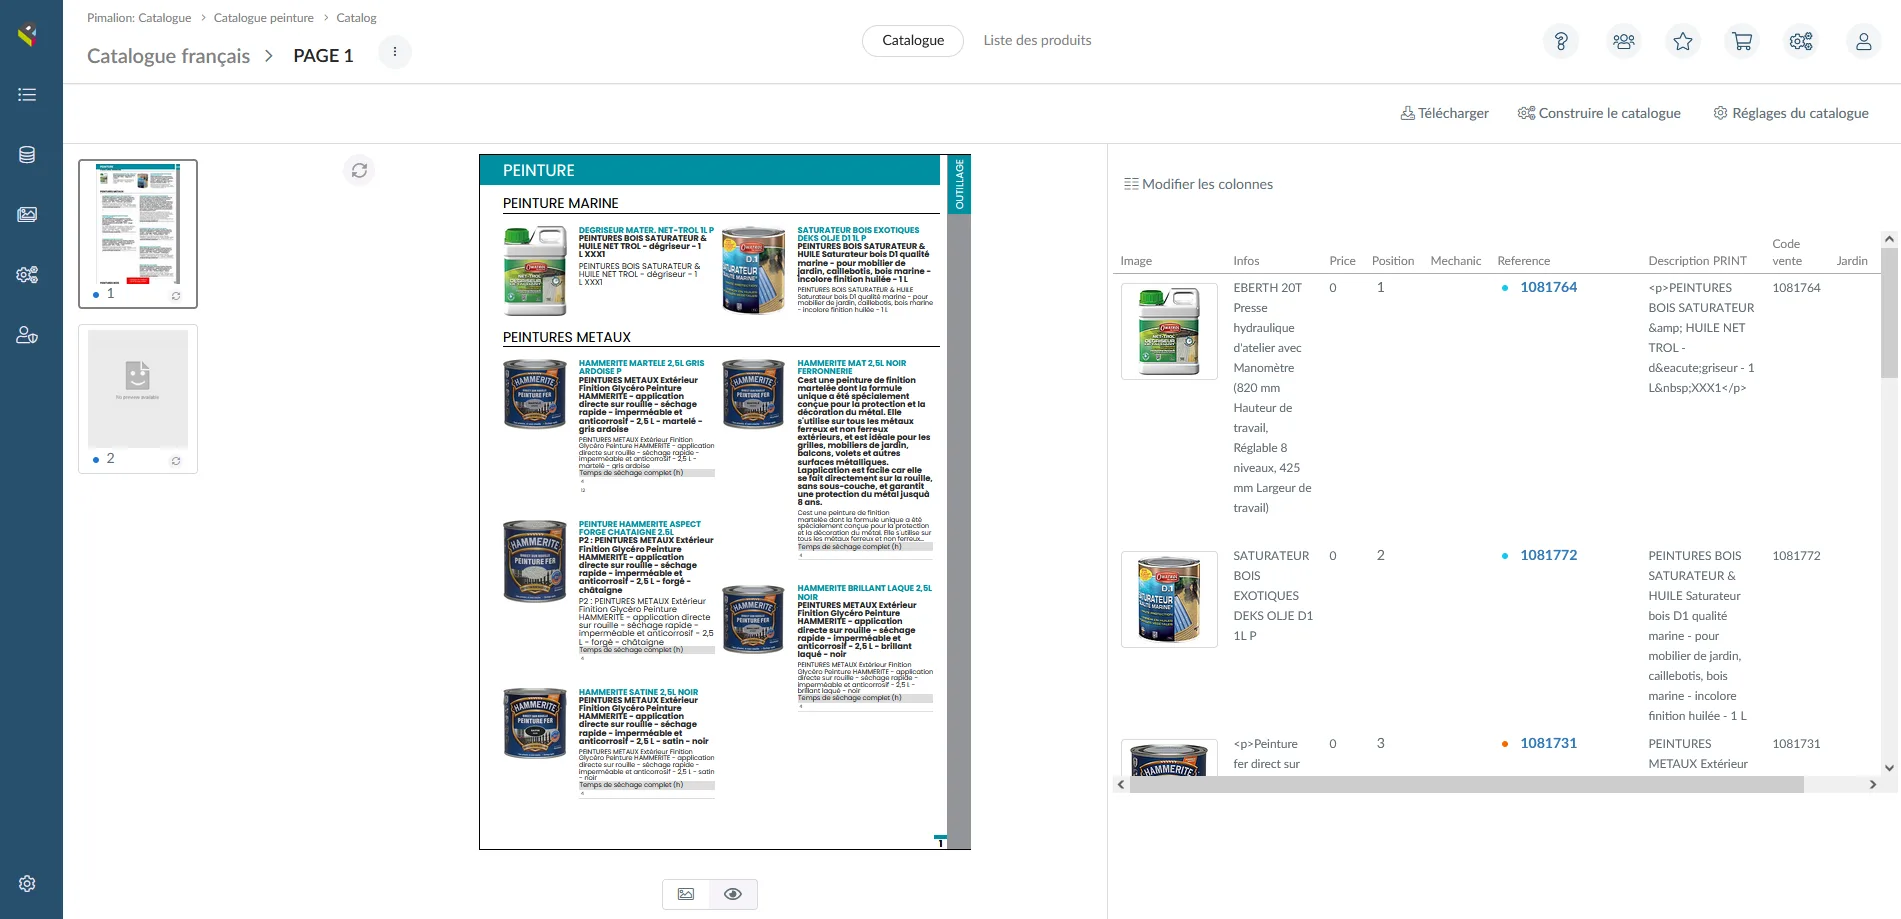This screenshot has height=919, width=1901.
Task: Click the Price column header
Action: point(1342,261)
